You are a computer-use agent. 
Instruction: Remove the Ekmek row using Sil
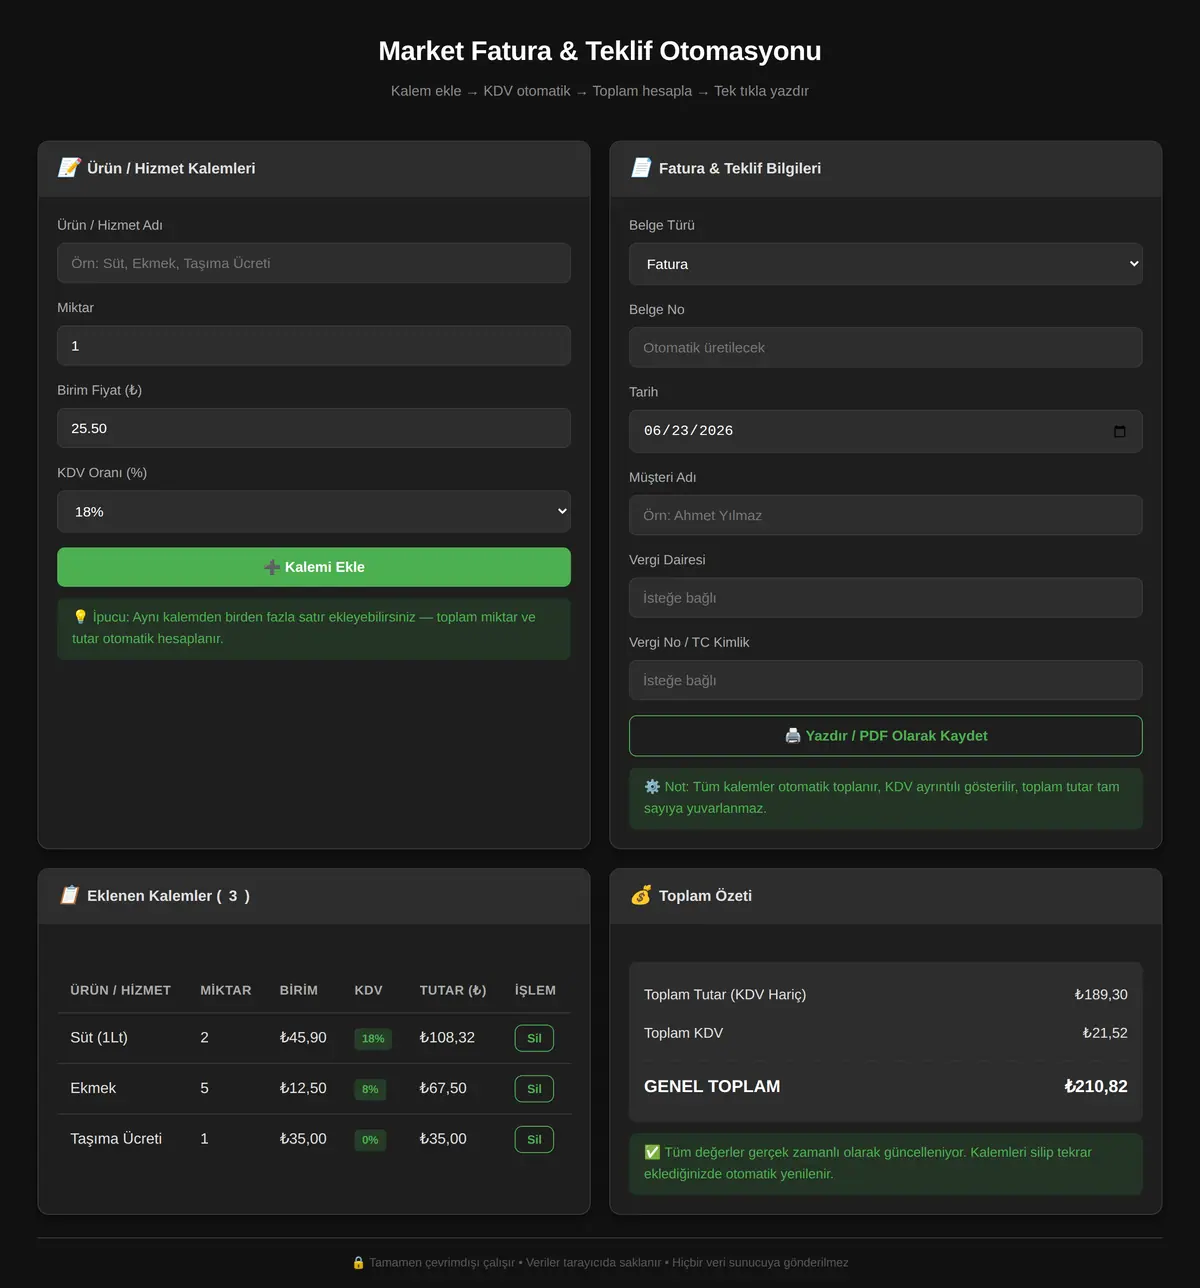coord(534,1089)
